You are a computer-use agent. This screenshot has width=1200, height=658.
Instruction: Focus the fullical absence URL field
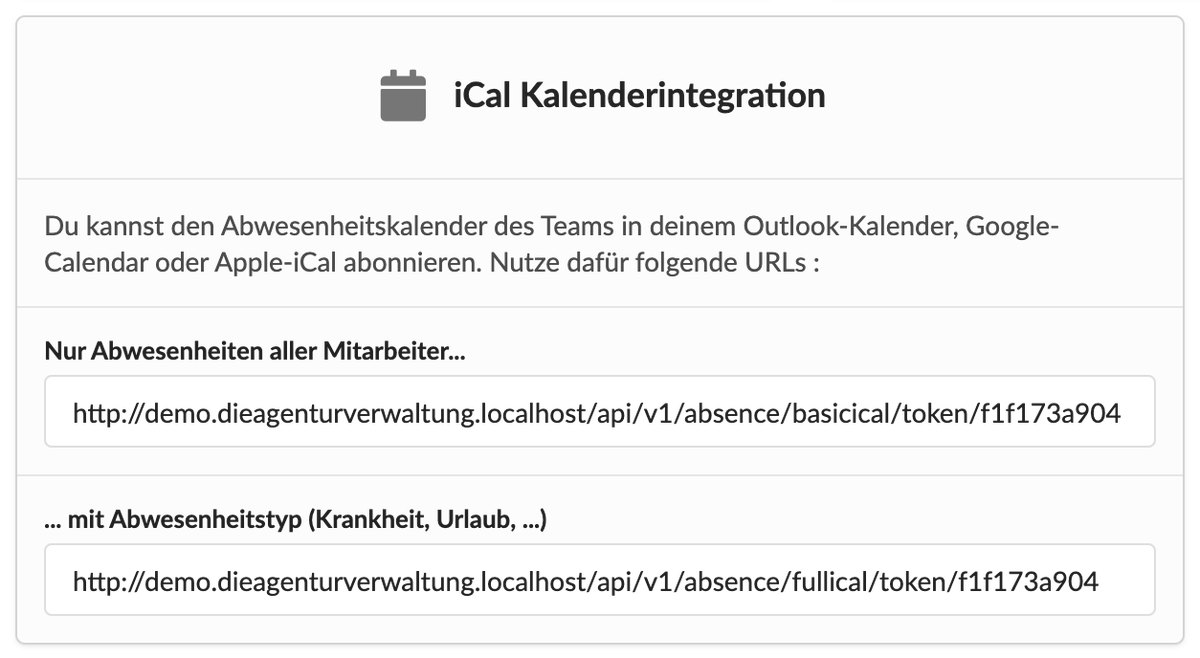600,579
